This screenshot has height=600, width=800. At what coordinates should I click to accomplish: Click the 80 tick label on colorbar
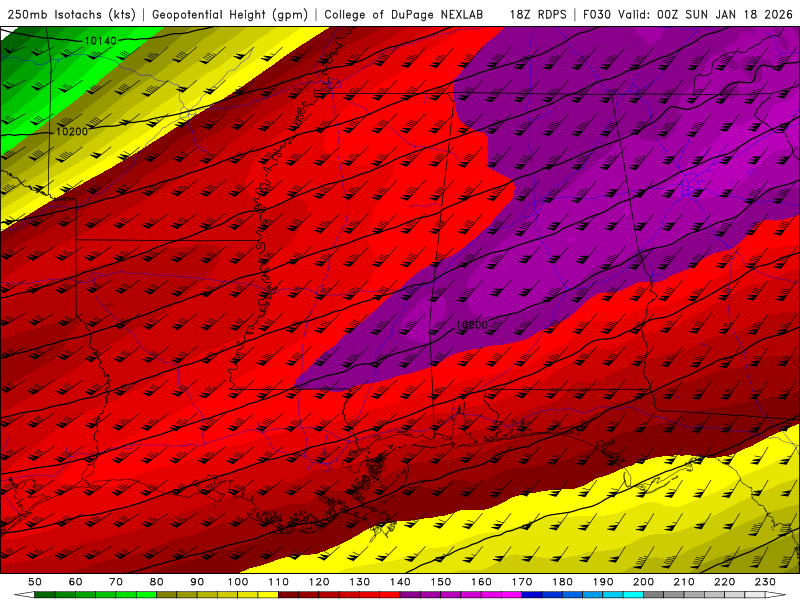[x=157, y=582]
